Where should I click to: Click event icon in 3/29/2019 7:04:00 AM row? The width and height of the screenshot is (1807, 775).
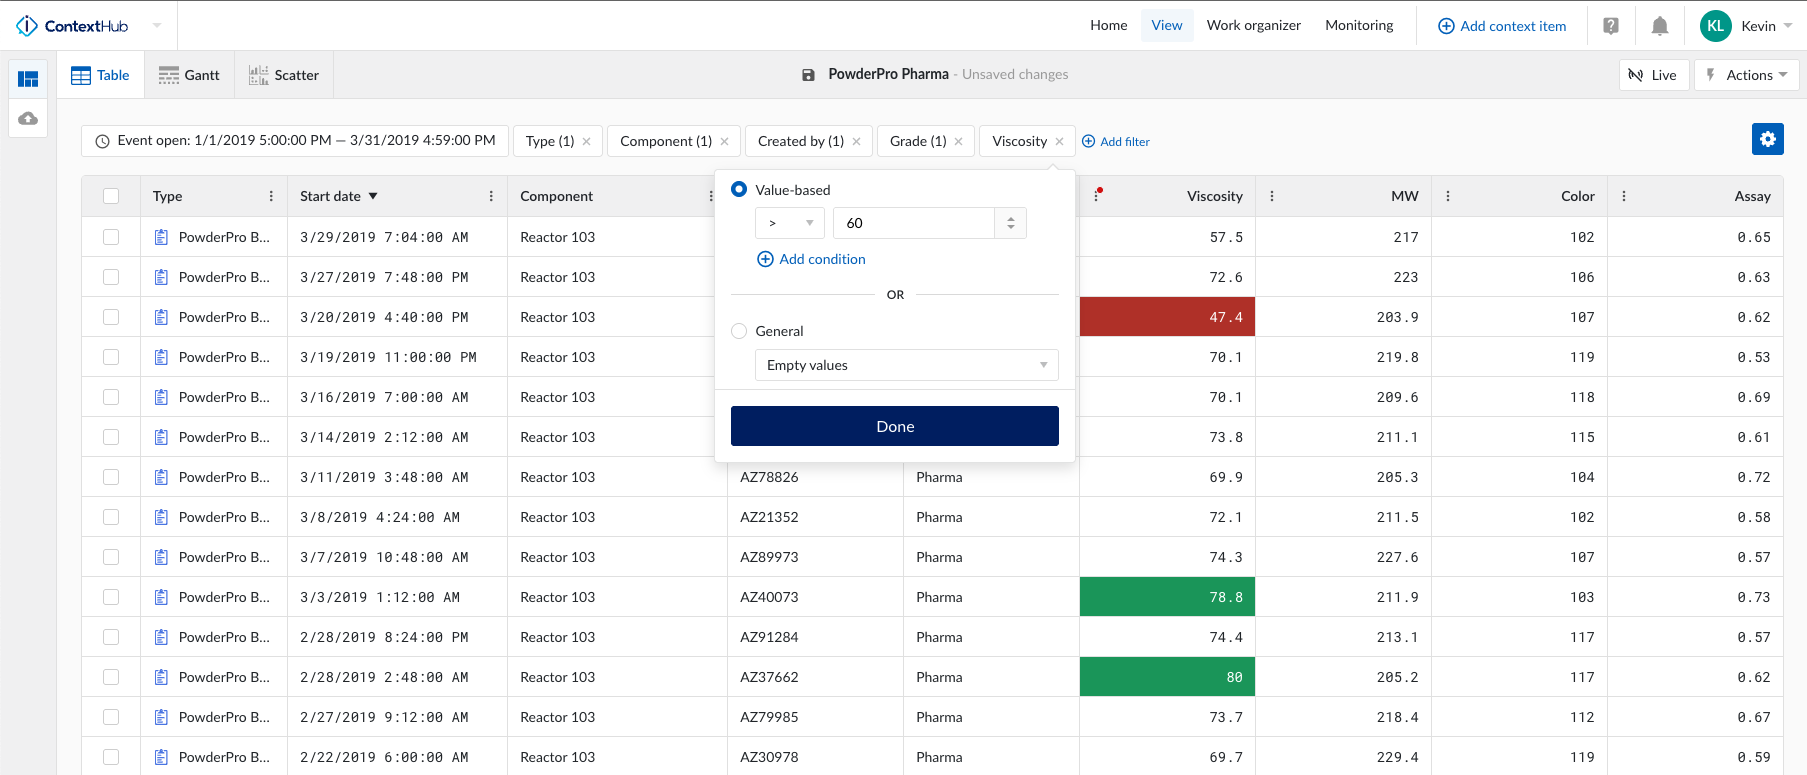click(x=161, y=237)
